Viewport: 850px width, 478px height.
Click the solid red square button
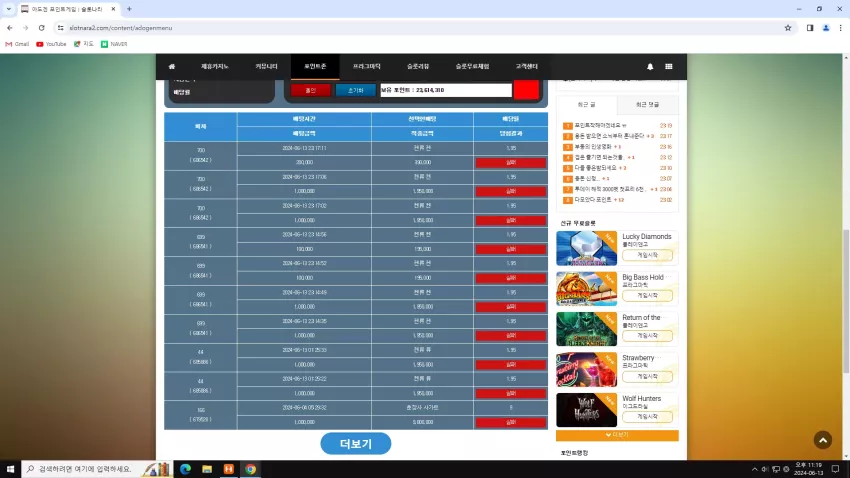[x=526, y=89]
